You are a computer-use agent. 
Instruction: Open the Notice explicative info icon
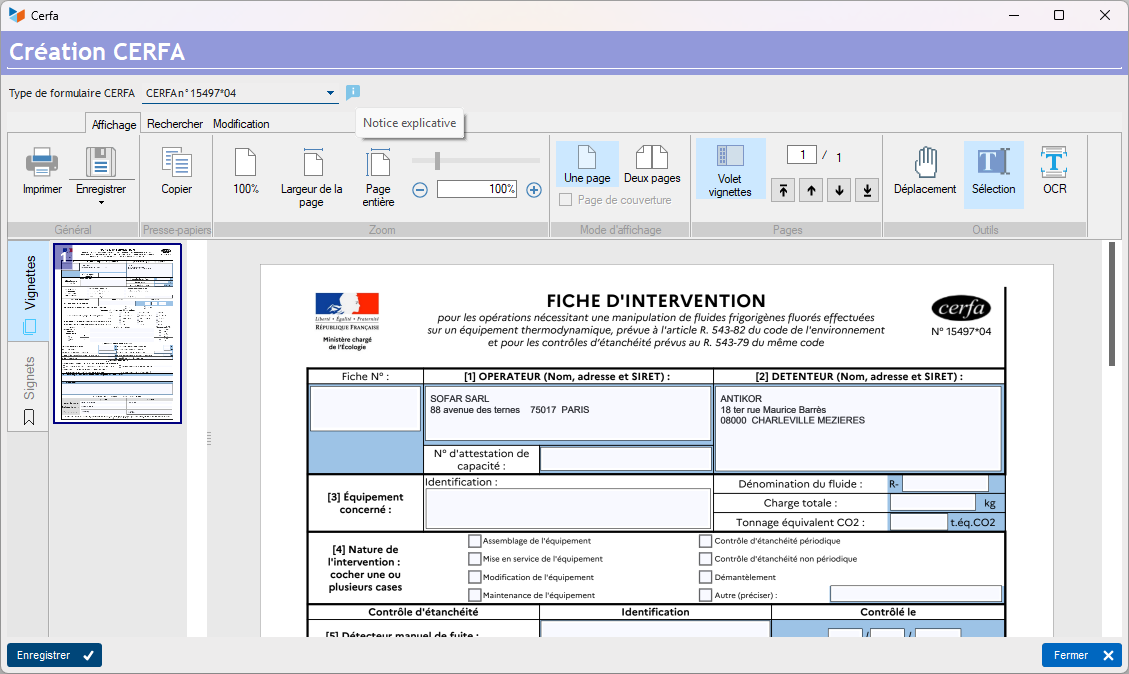click(x=352, y=92)
